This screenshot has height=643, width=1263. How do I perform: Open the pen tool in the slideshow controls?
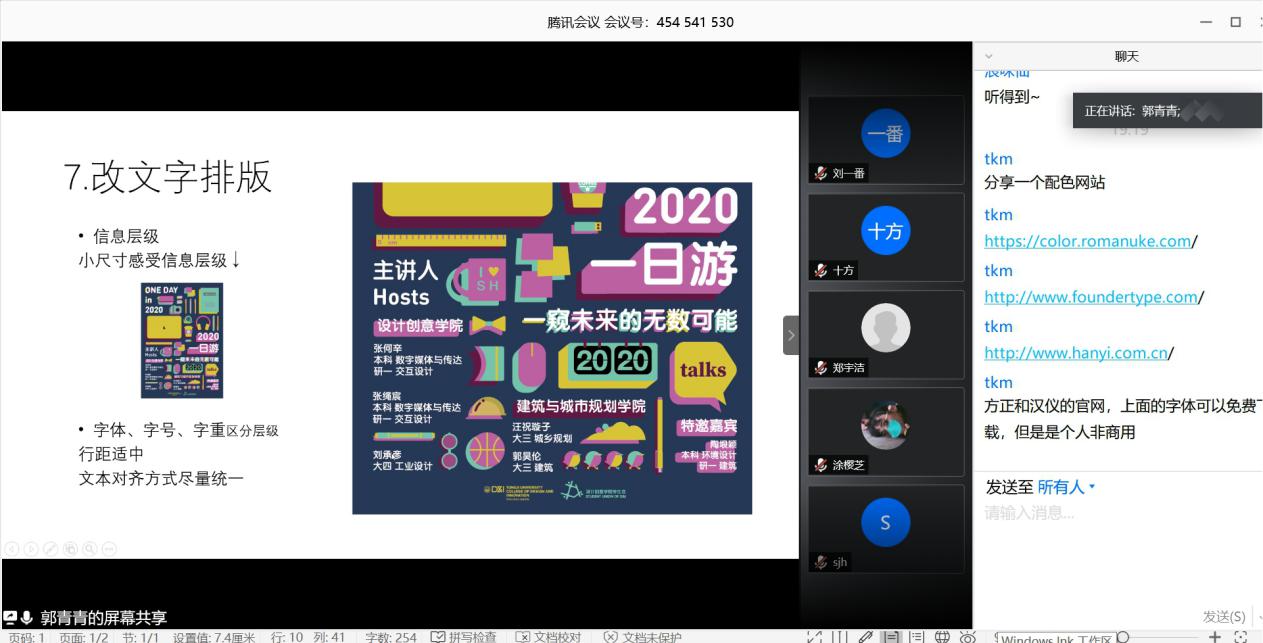[51, 548]
